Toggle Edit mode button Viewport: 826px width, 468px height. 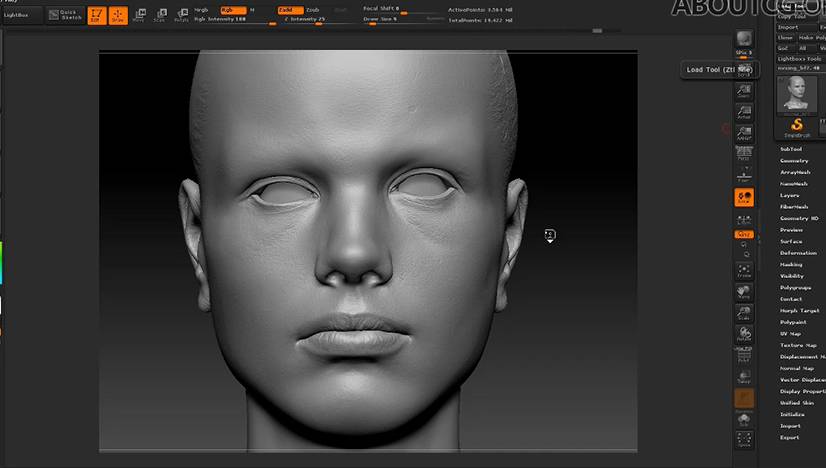pos(97,15)
